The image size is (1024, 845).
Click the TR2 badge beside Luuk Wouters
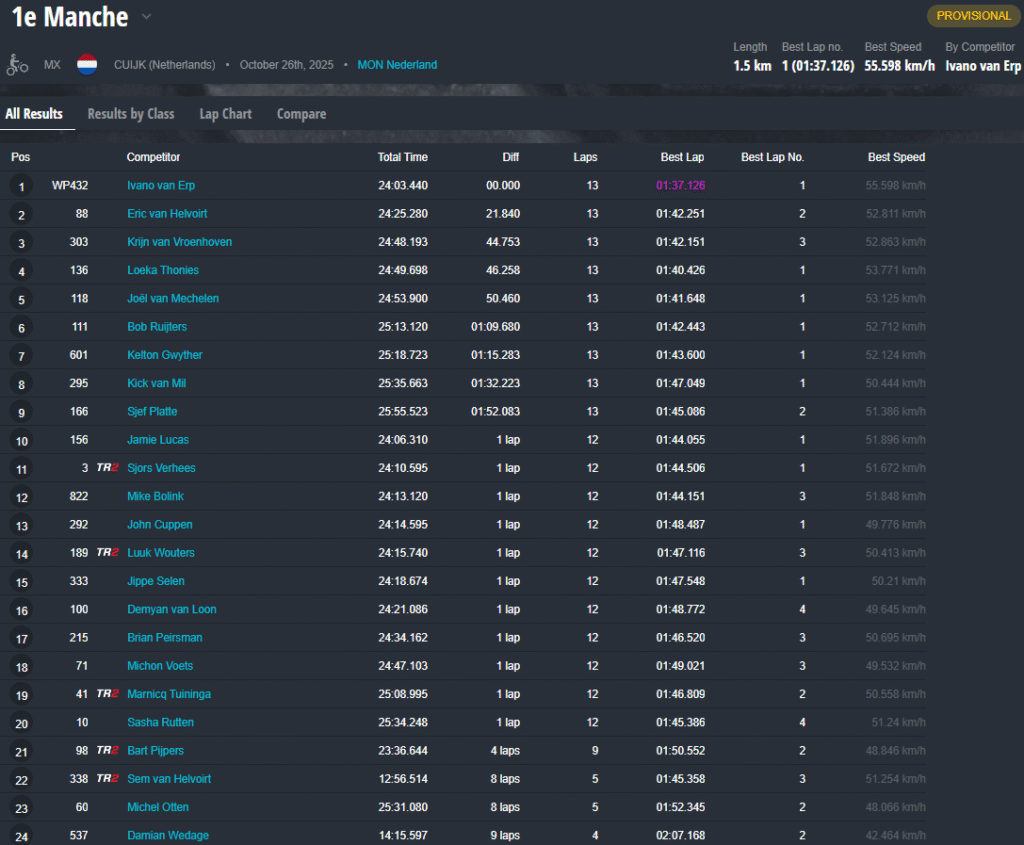pyautogui.click(x=107, y=553)
